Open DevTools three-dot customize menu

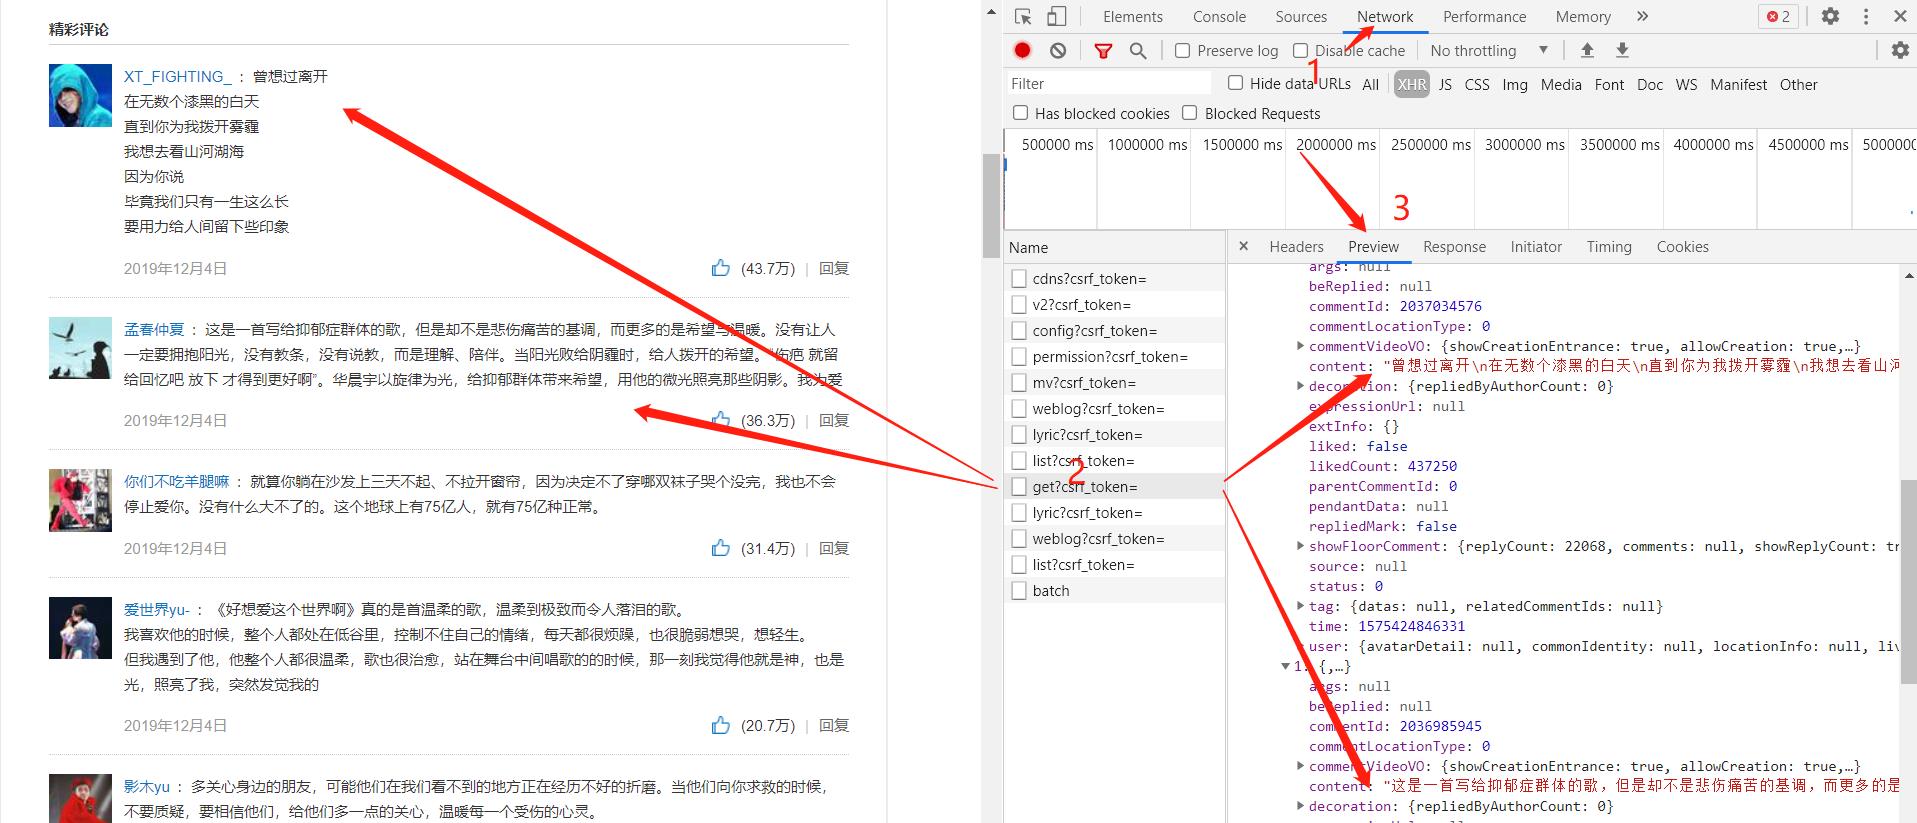coord(1866,16)
